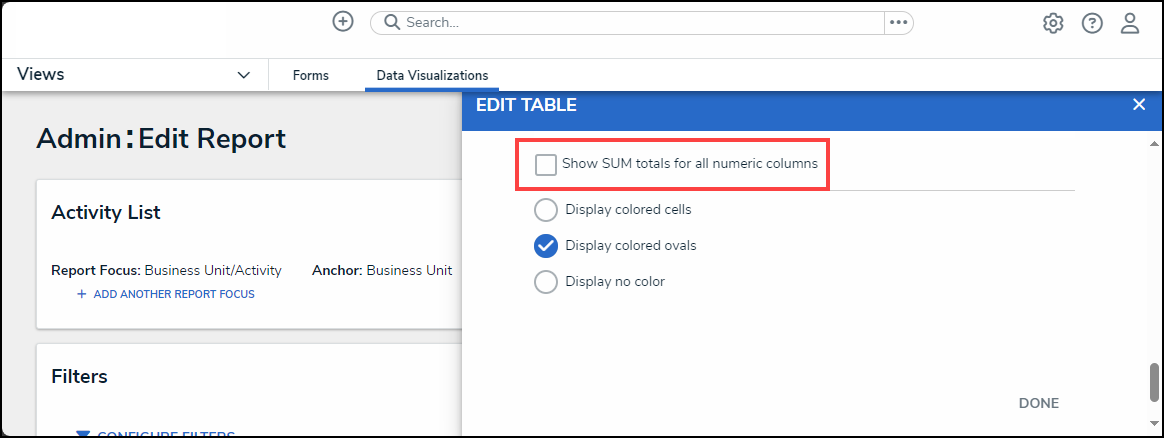
Task: Click the search magnifier icon
Action: click(392, 22)
